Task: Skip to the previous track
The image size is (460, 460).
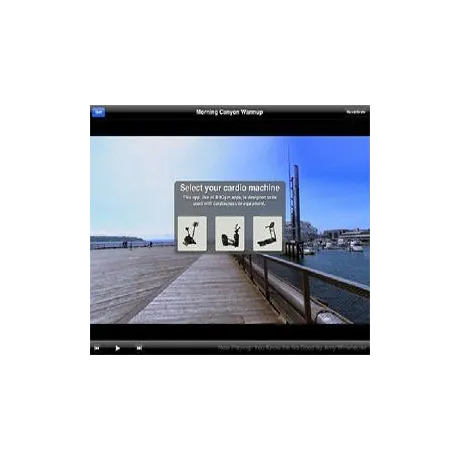Action: pos(97,348)
